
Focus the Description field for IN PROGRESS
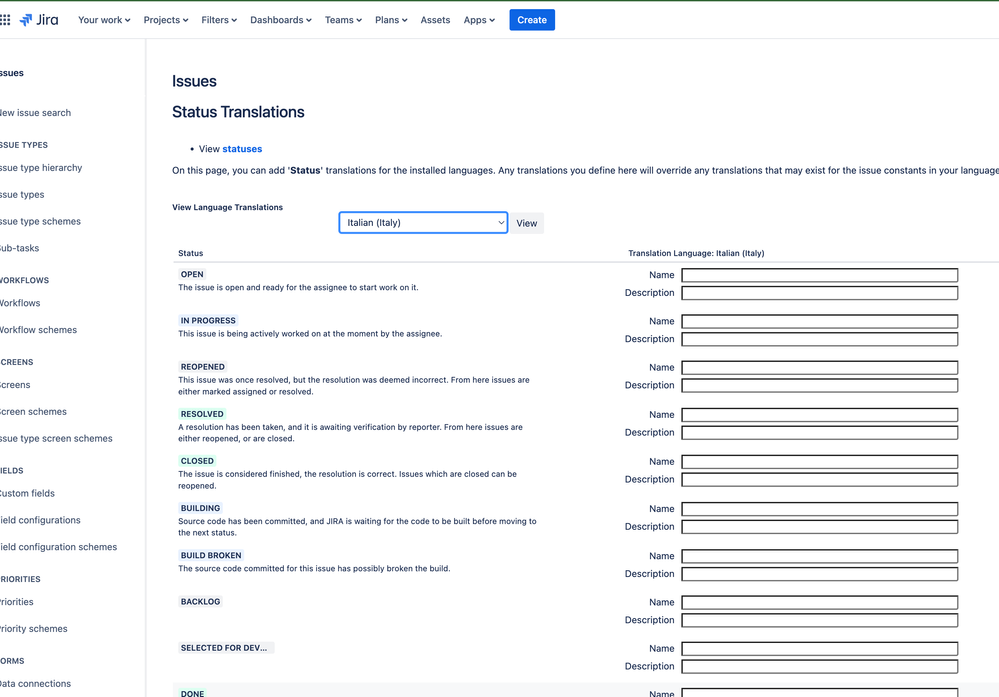click(x=819, y=339)
